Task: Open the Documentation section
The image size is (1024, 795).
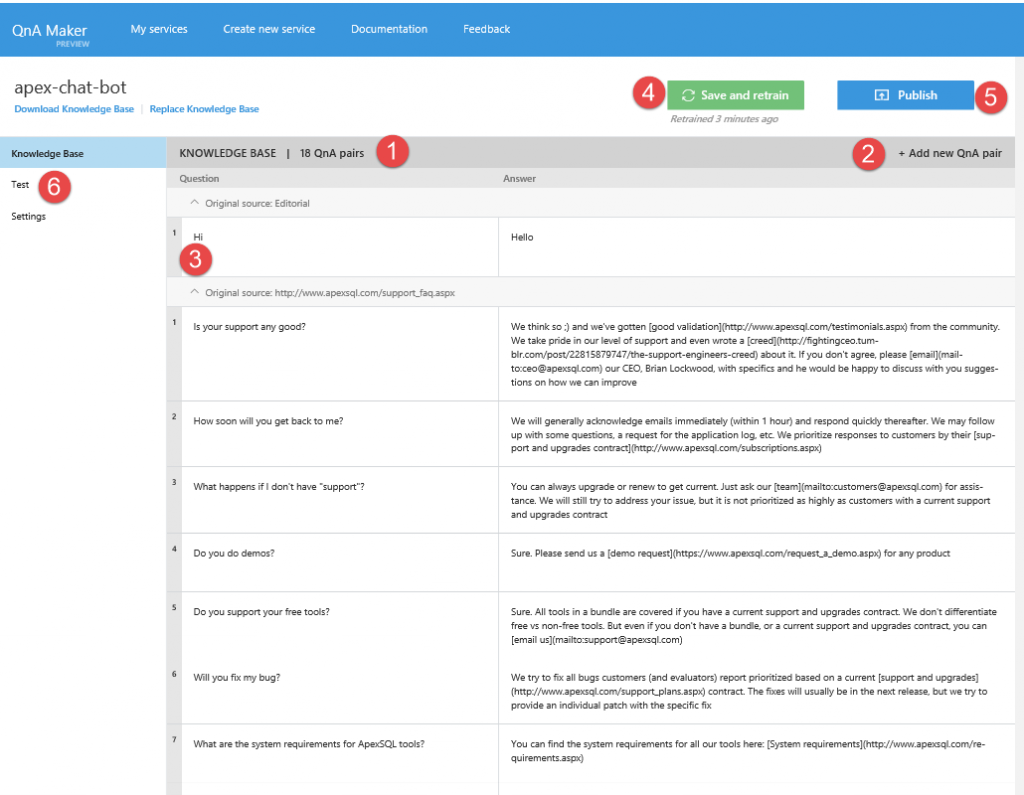Action: [389, 29]
